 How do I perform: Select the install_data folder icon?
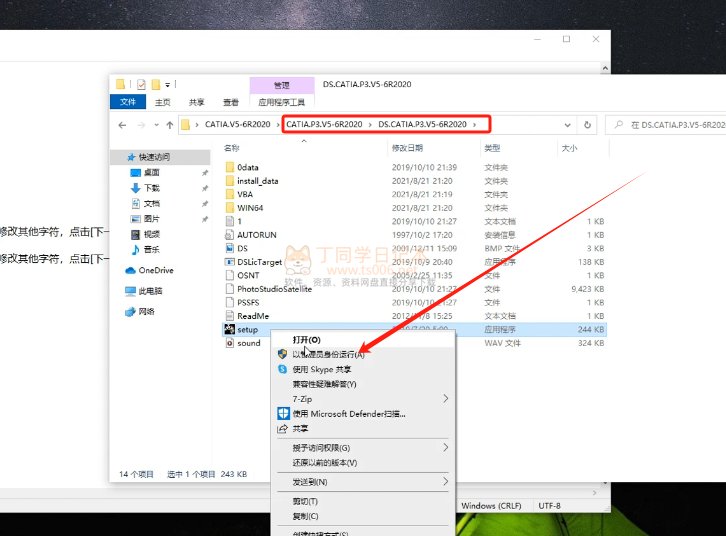[230, 181]
